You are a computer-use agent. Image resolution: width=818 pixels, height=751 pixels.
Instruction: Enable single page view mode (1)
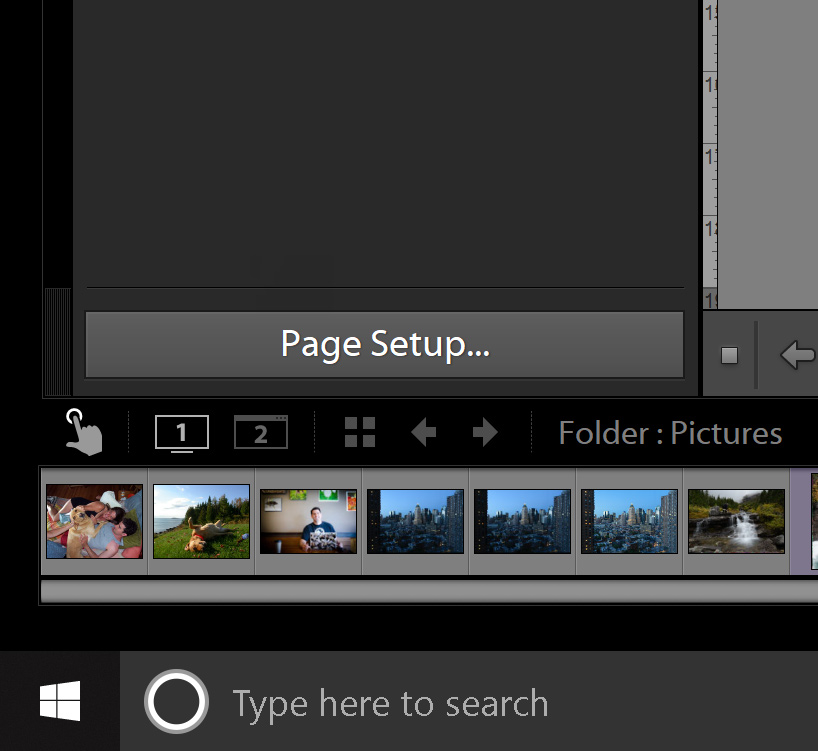(182, 432)
